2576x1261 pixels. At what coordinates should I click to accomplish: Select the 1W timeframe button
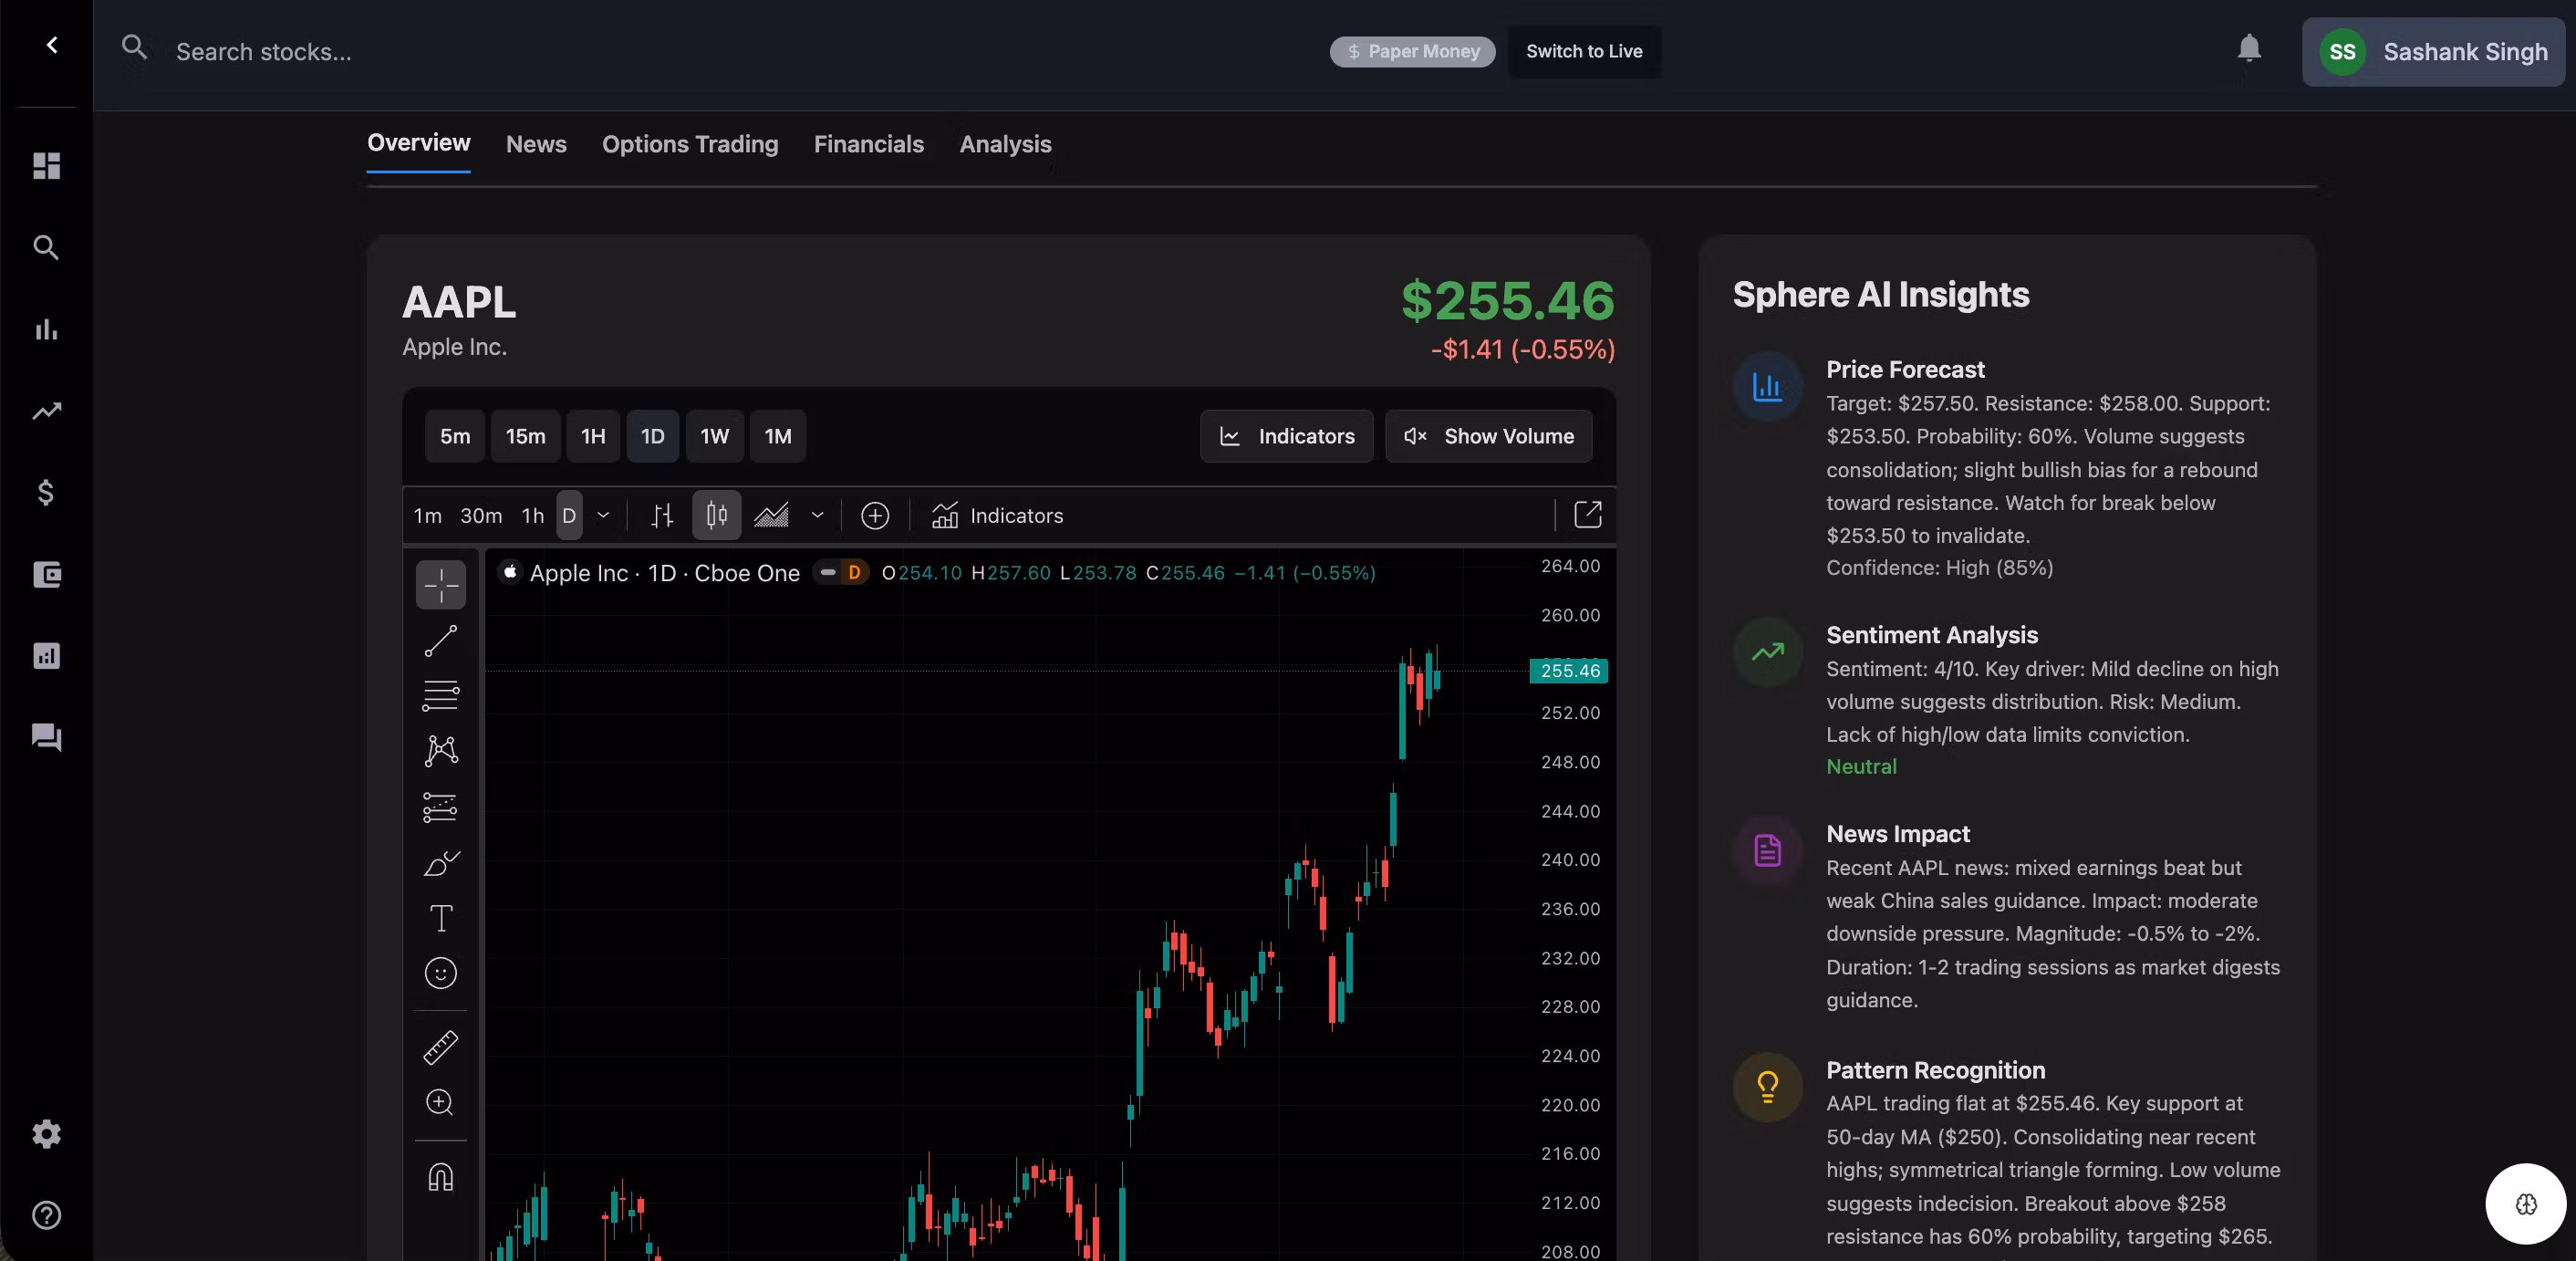714,436
